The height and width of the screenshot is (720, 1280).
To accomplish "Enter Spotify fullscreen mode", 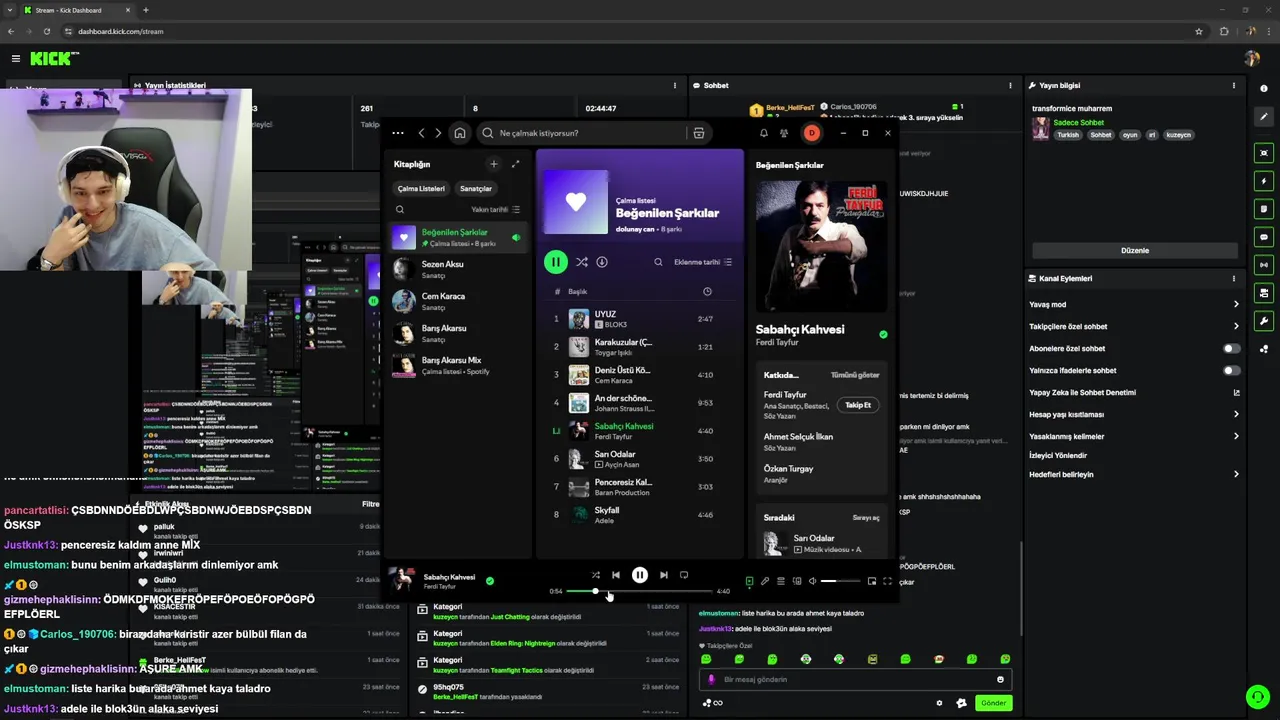I will [887, 581].
